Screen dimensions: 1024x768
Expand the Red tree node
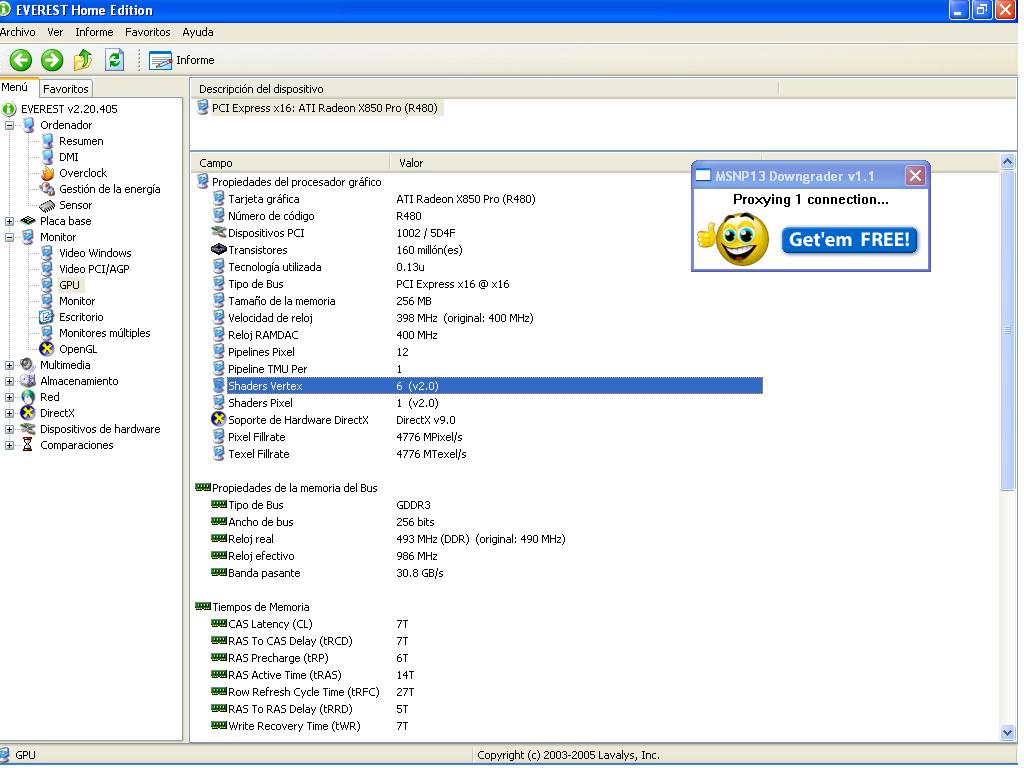coord(9,397)
